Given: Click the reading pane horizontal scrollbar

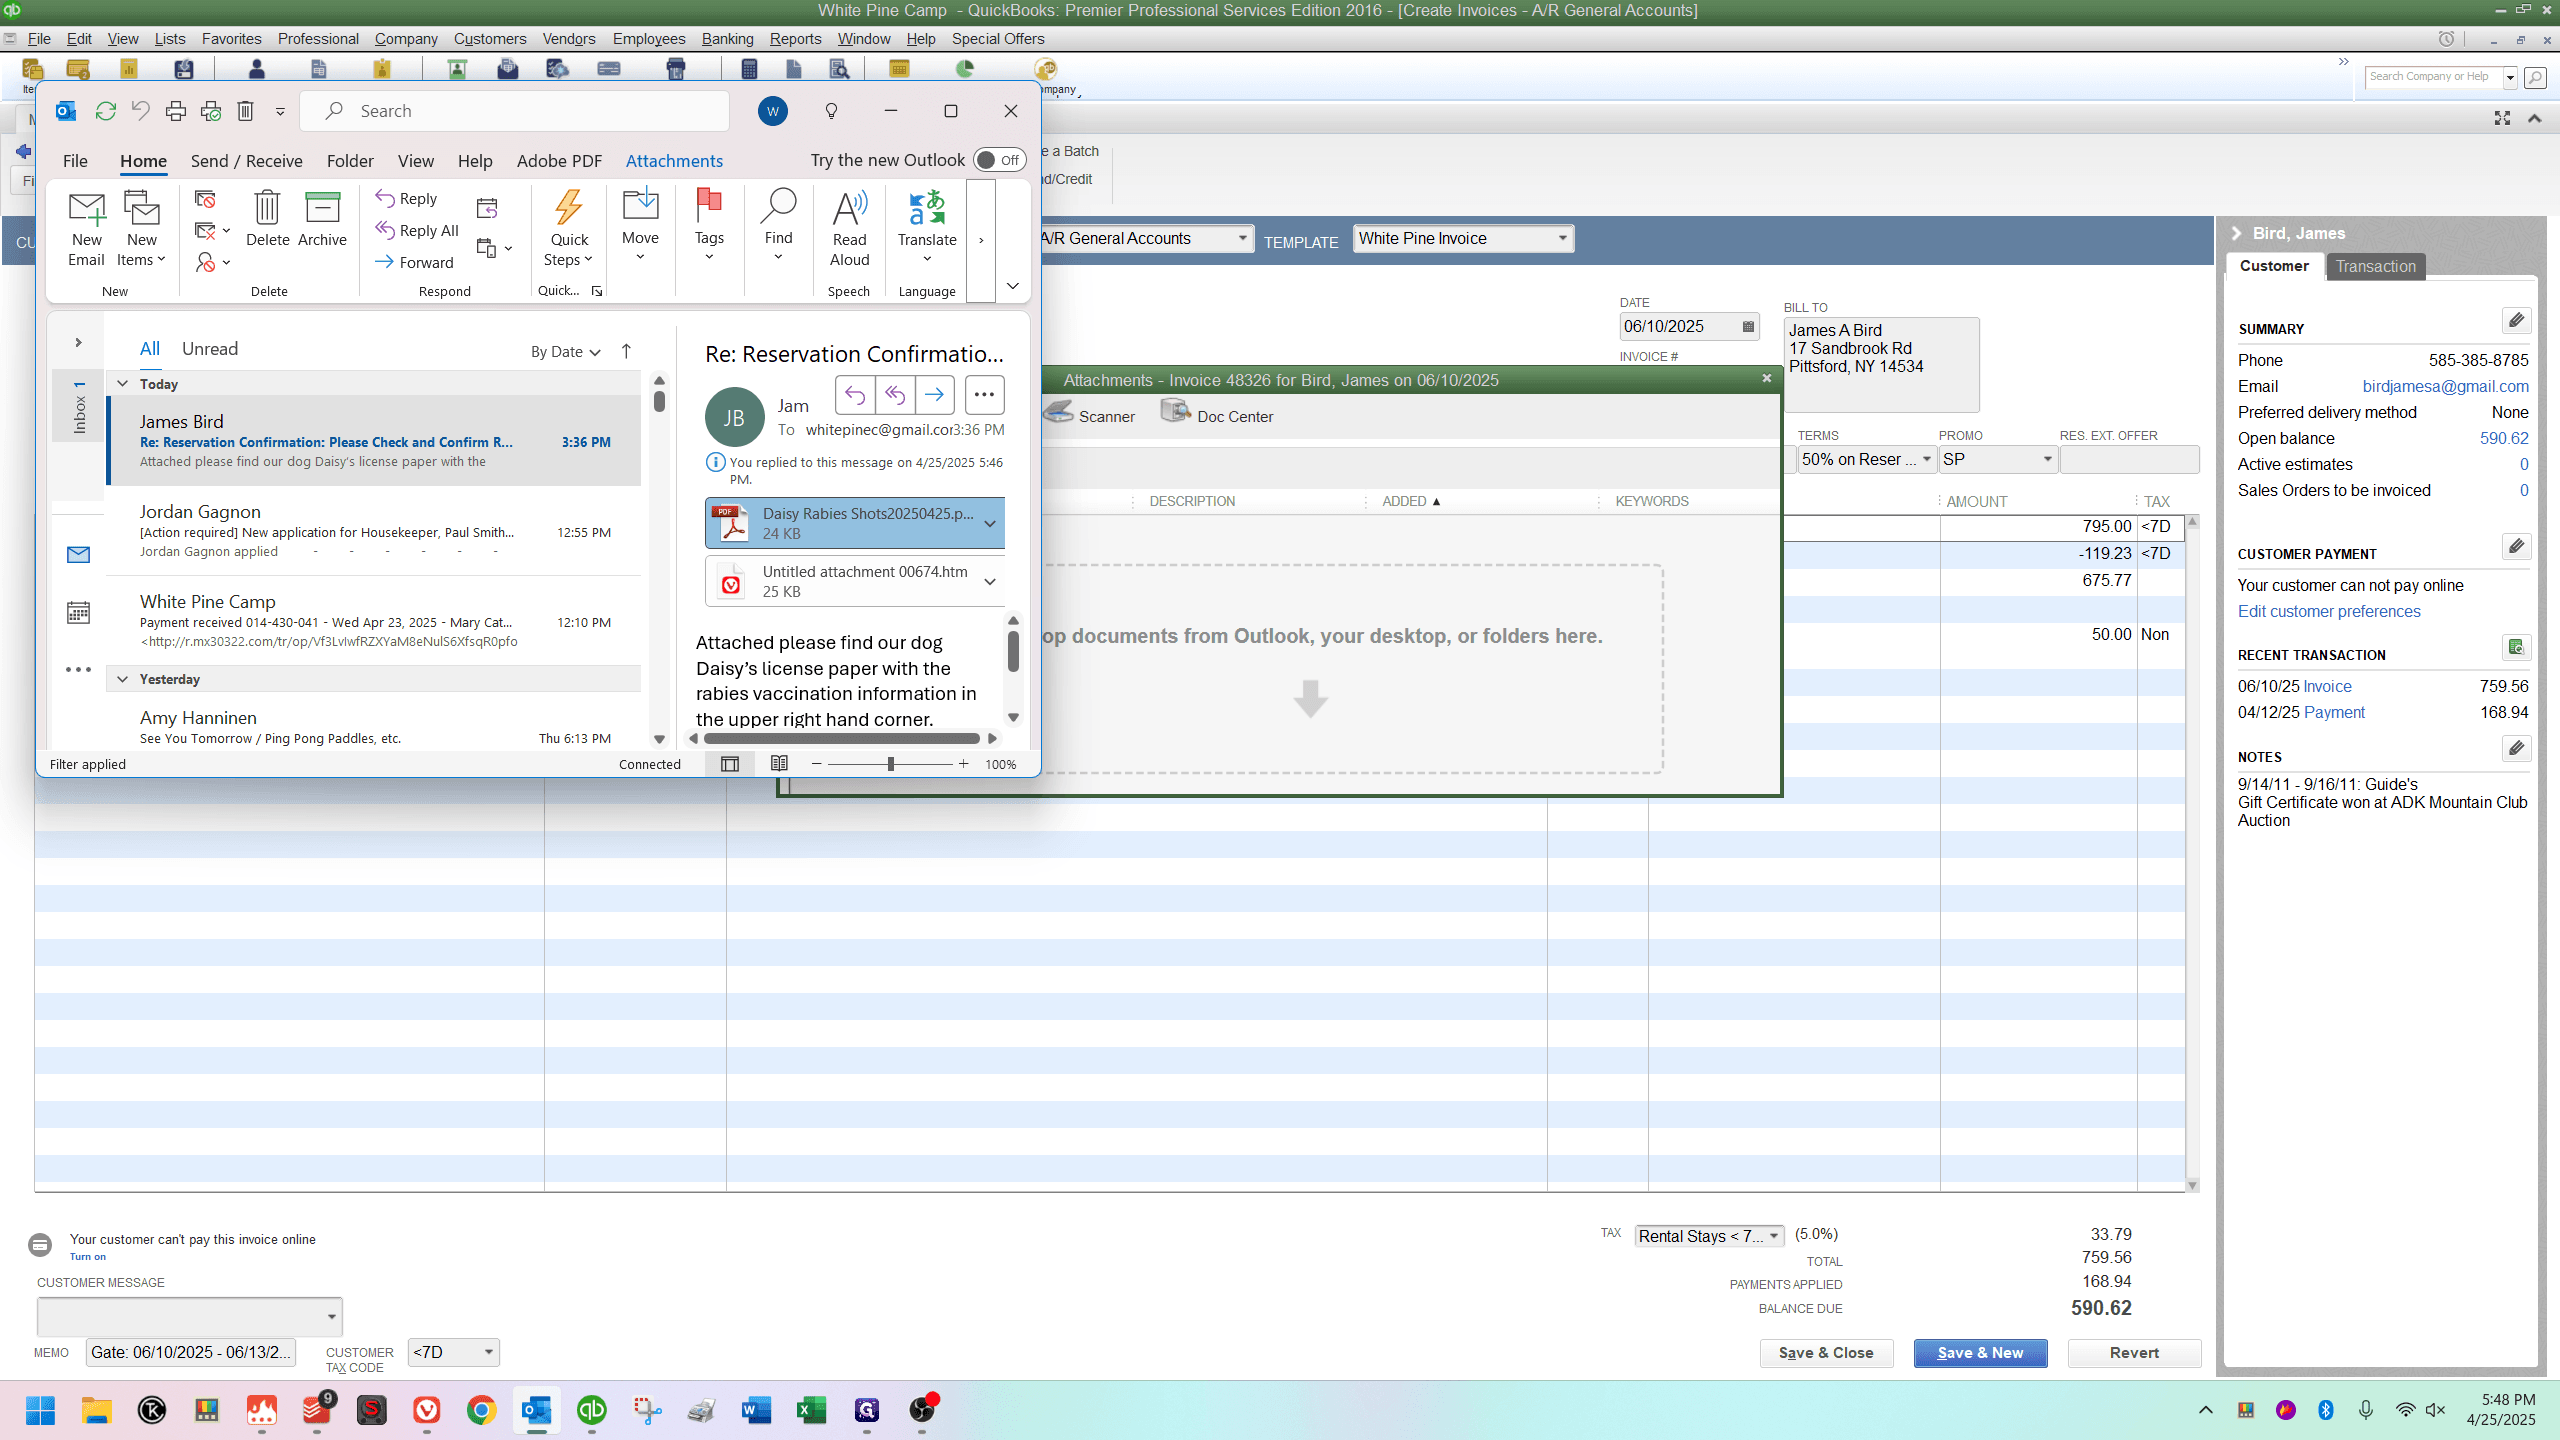Looking at the screenshot, I should pyautogui.click(x=841, y=739).
